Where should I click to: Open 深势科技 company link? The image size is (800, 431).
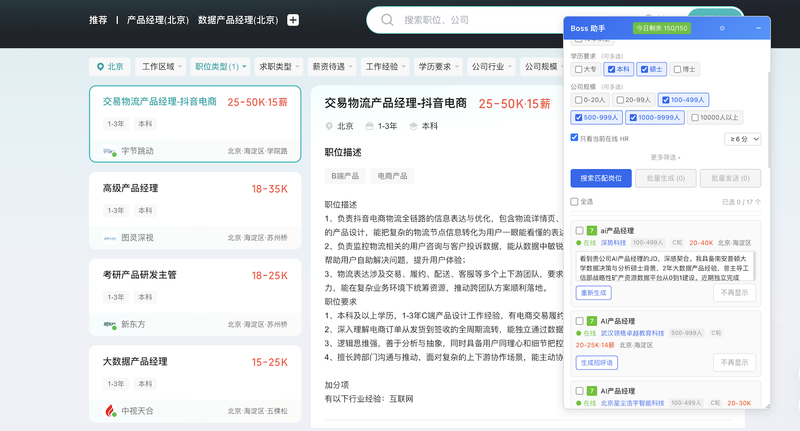613,243
